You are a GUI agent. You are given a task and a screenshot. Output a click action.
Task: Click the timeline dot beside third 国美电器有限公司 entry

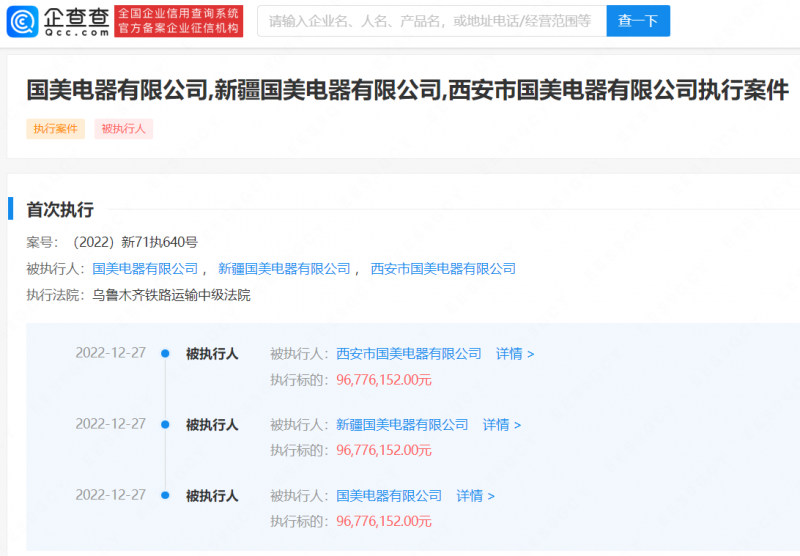point(165,495)
